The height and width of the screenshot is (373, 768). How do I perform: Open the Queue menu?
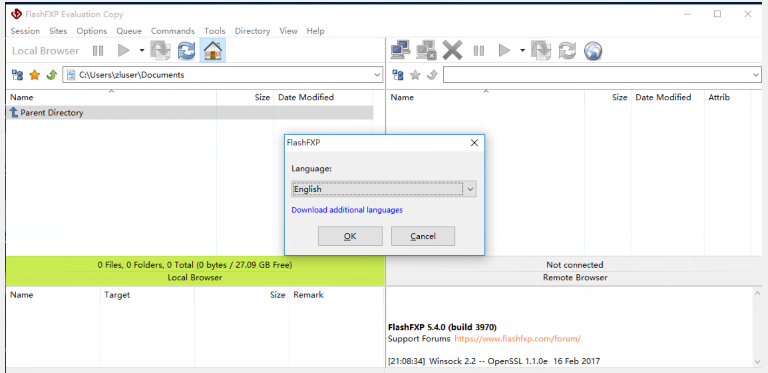click(129, 31)
